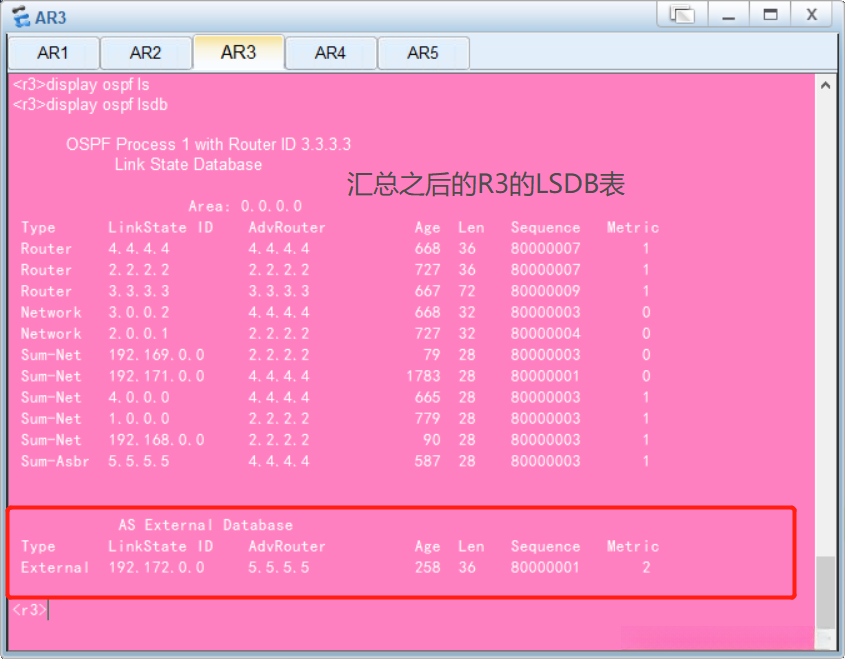Click LinkState ID 4.4.4.4 in Router row

pos(139,248)
